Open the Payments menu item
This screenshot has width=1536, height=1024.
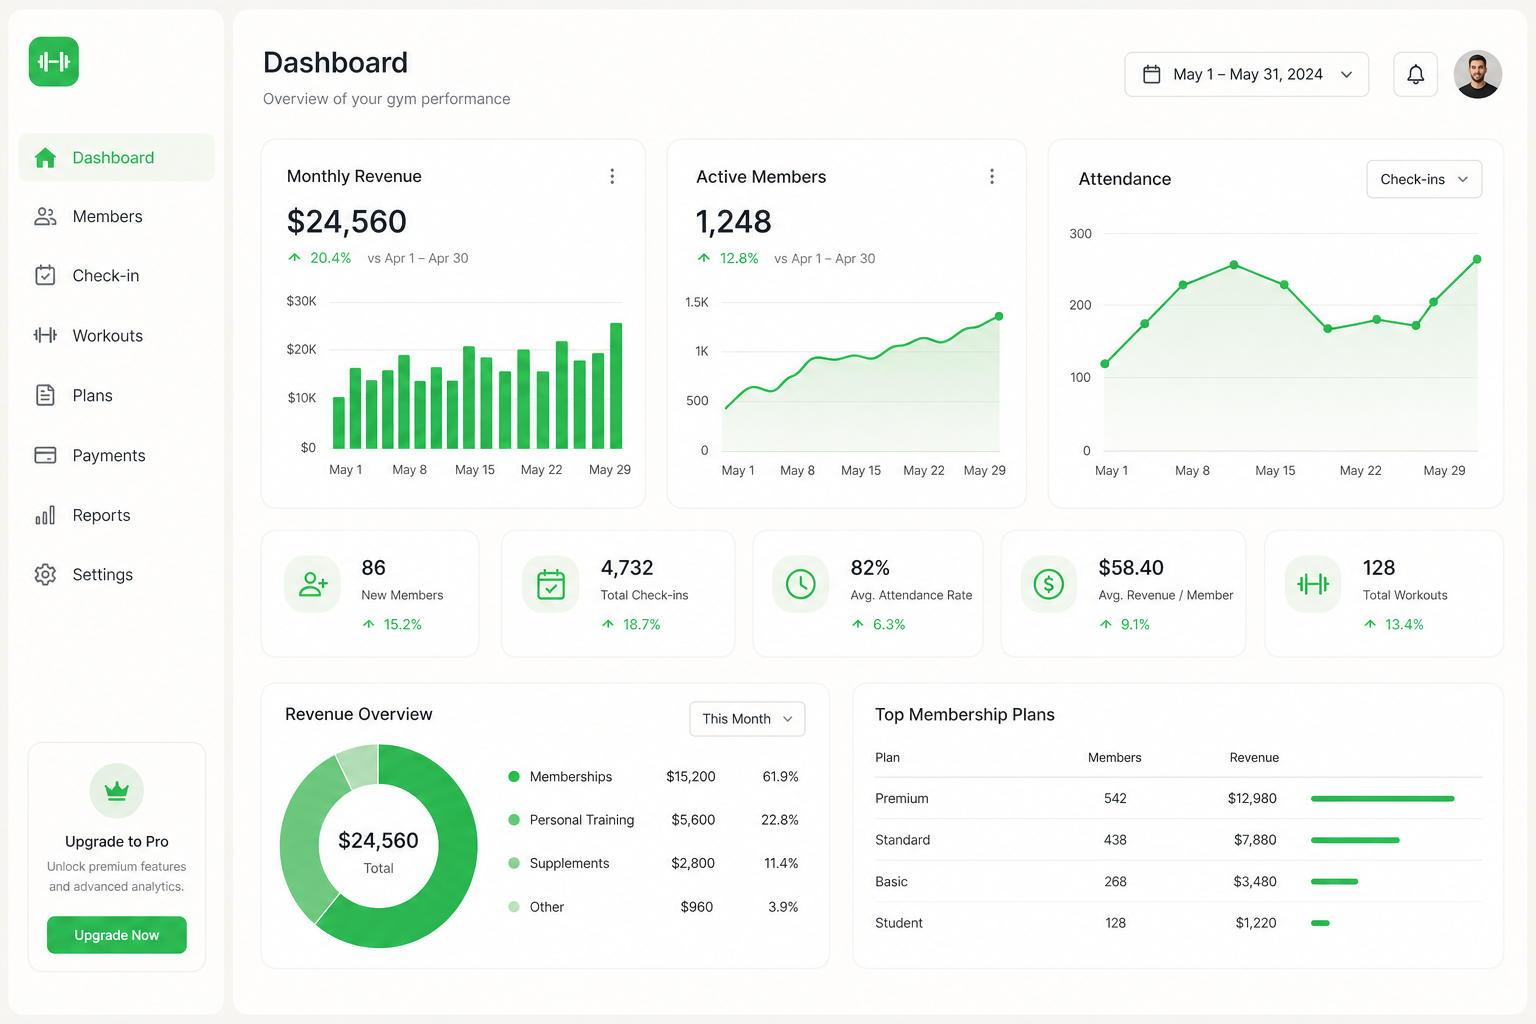pos(117,455)
